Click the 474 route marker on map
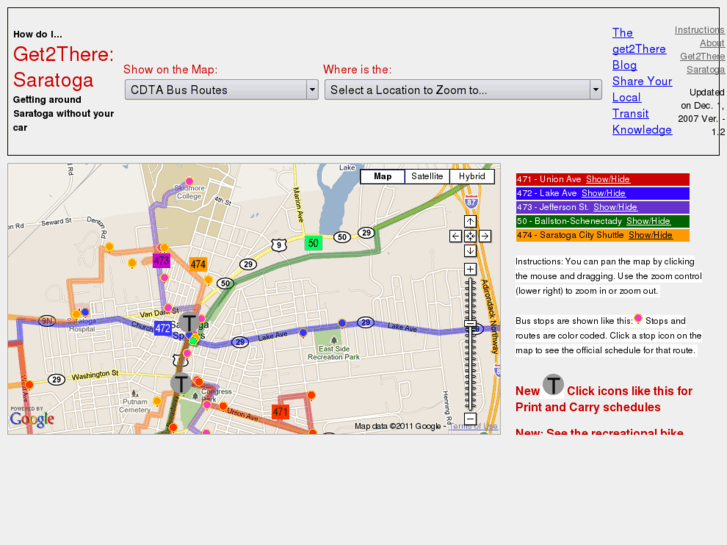 tap(198, 264)
